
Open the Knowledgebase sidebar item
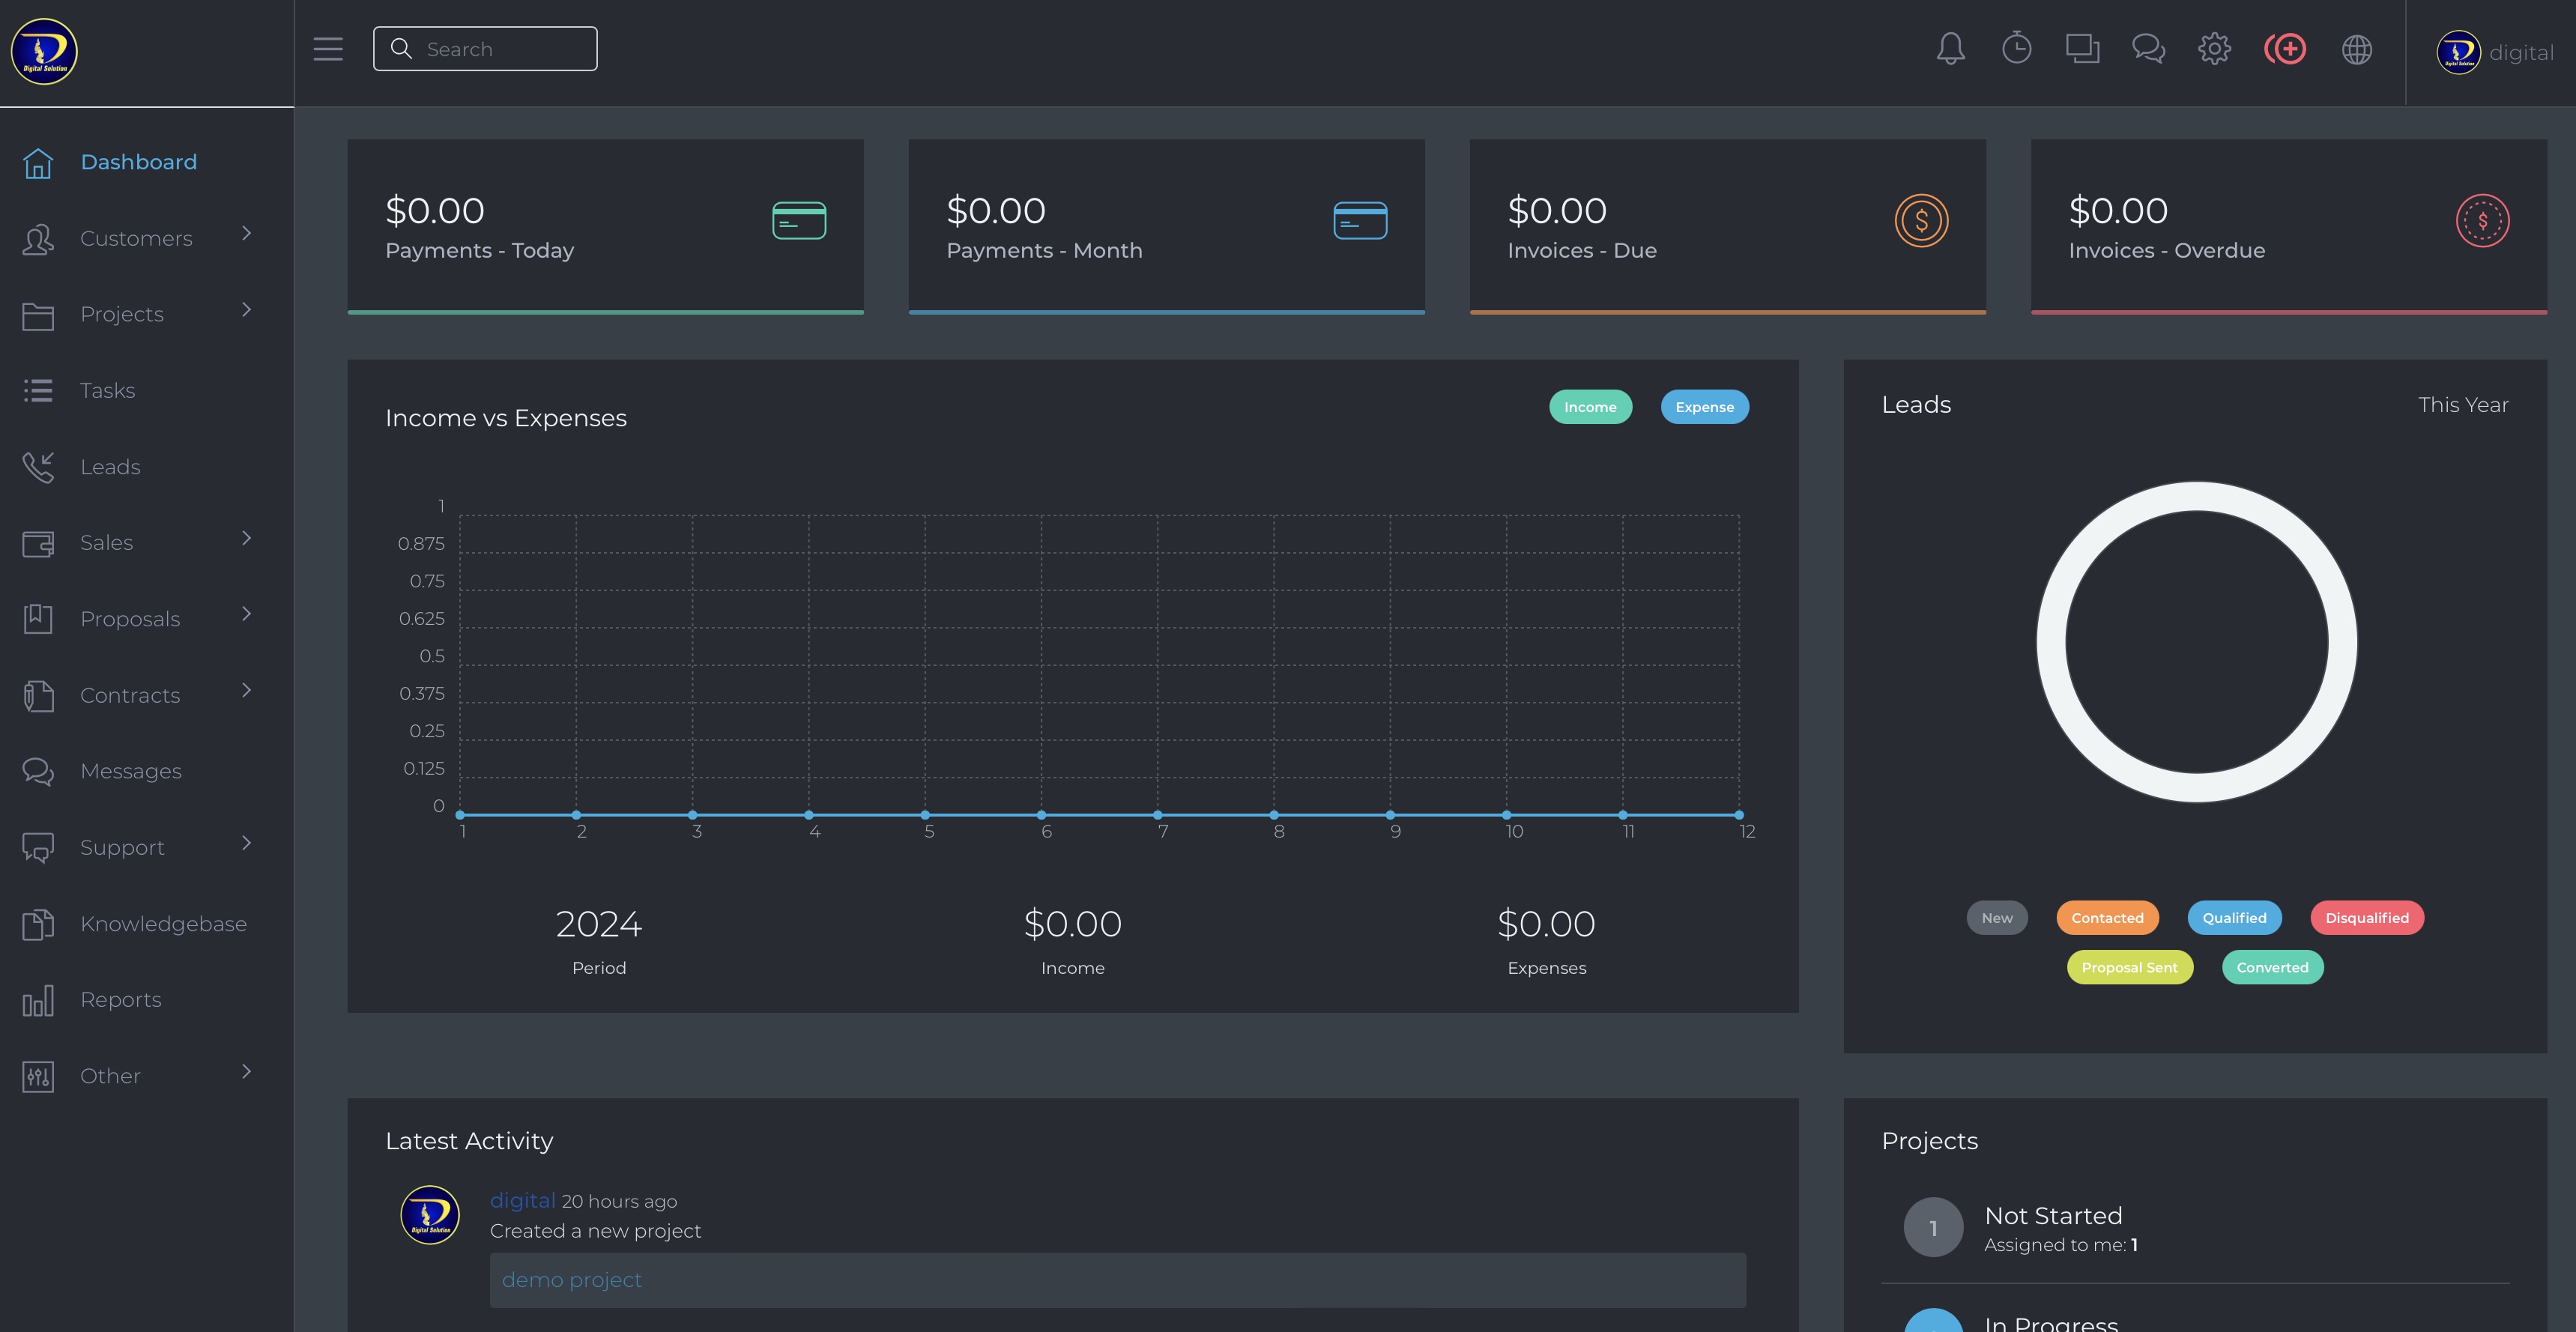pyautogui.click(x=163, y=923)
